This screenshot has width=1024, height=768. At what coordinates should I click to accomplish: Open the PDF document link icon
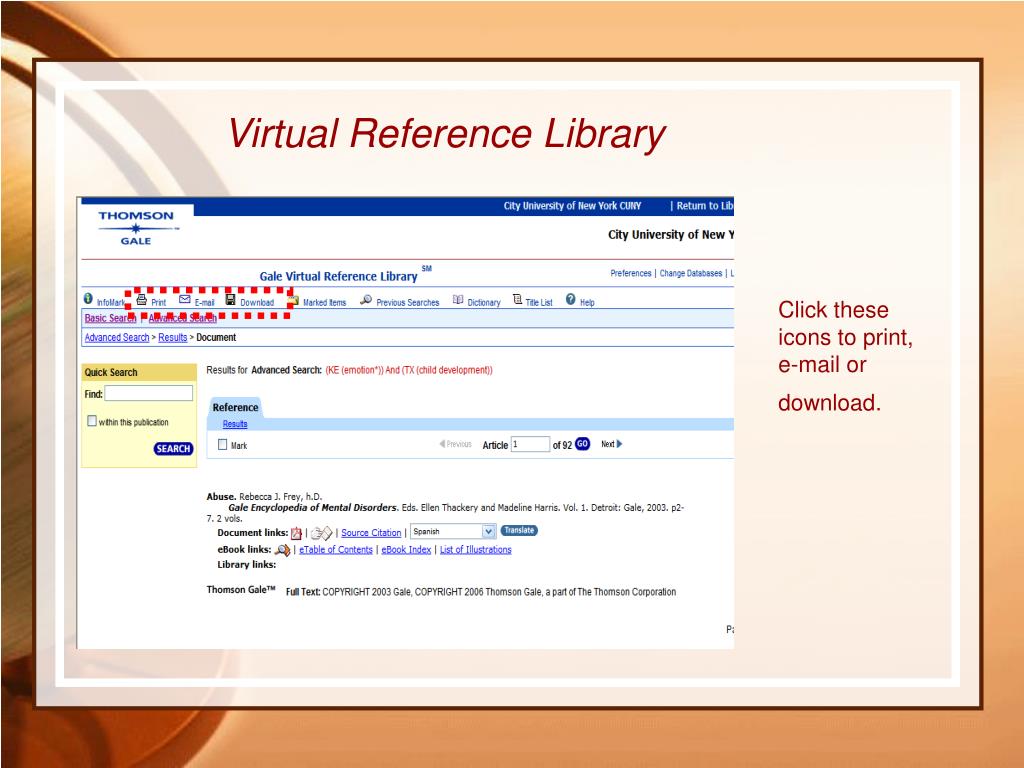coord(296,533)
